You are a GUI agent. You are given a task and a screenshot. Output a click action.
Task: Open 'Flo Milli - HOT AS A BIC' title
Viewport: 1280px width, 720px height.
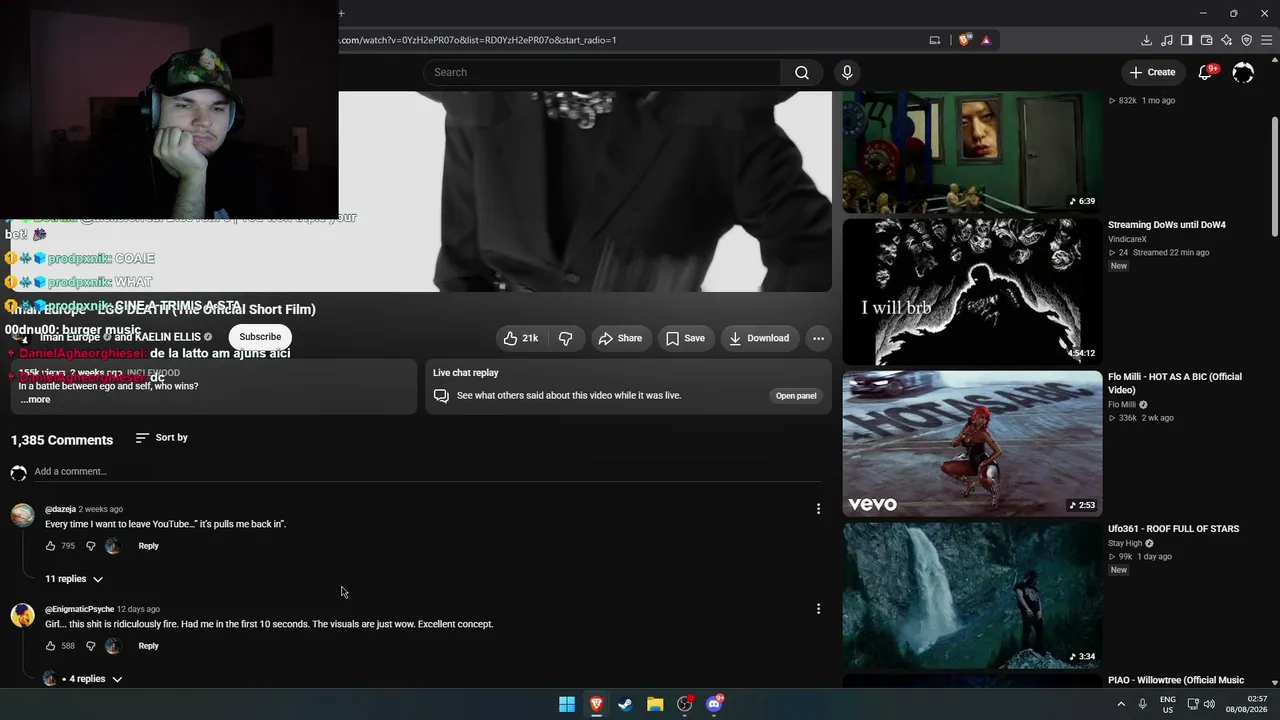coord(1175,383)
